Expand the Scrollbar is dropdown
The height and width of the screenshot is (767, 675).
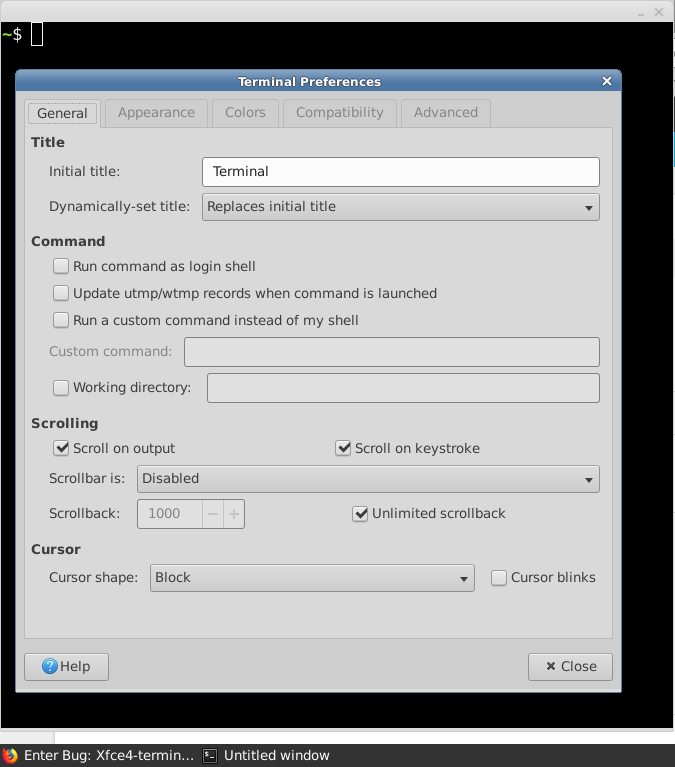(x=367, y=479)
